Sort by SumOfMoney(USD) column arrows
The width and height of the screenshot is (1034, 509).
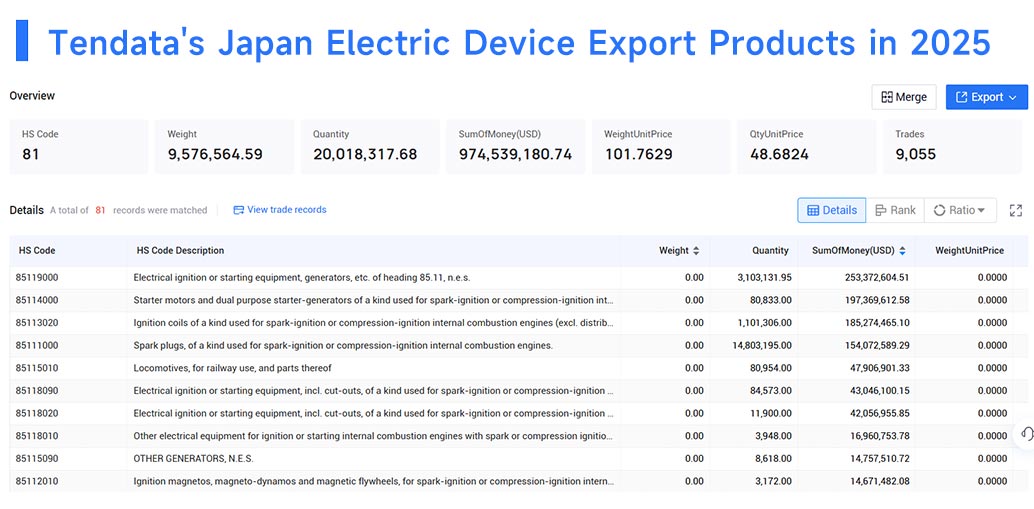902,251
